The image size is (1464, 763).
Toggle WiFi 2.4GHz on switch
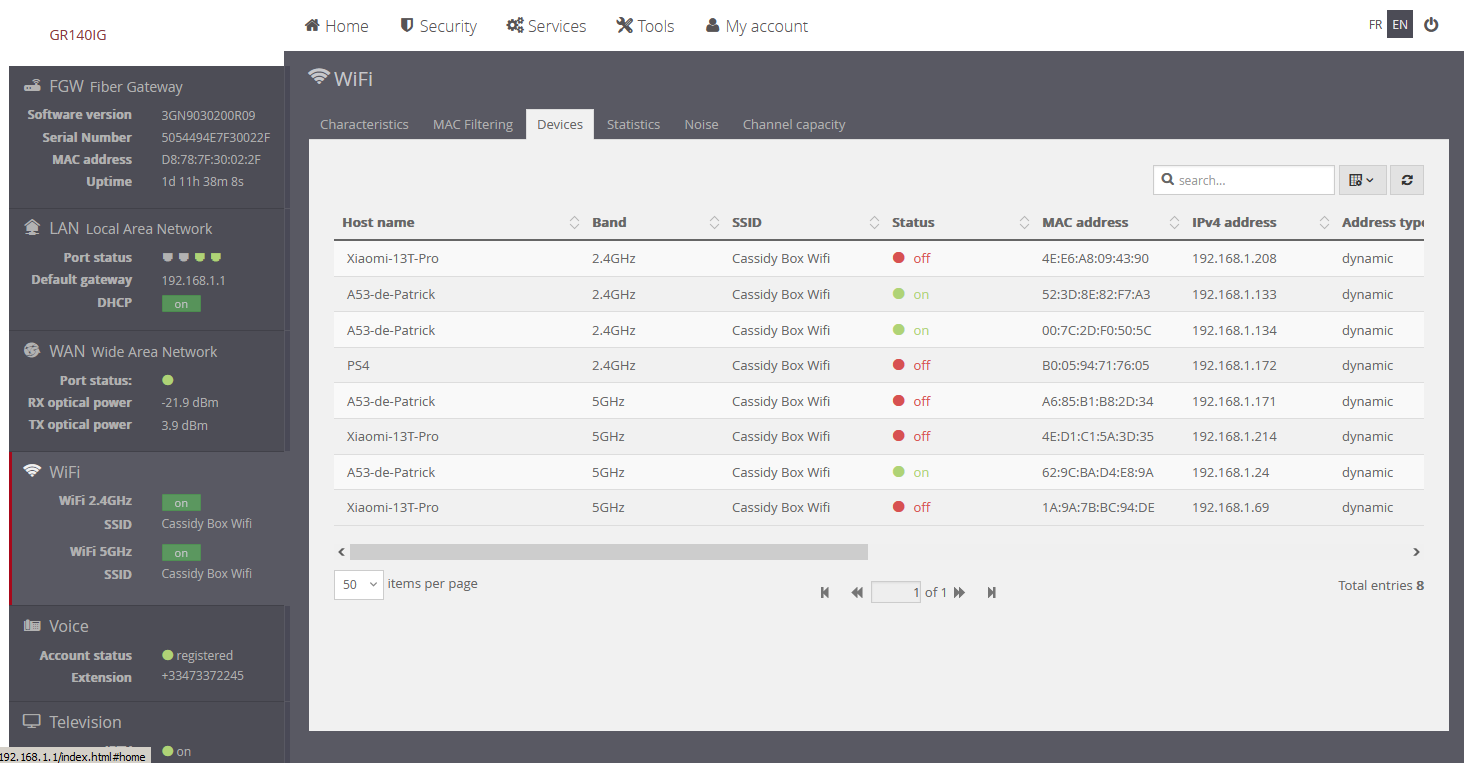181,502
